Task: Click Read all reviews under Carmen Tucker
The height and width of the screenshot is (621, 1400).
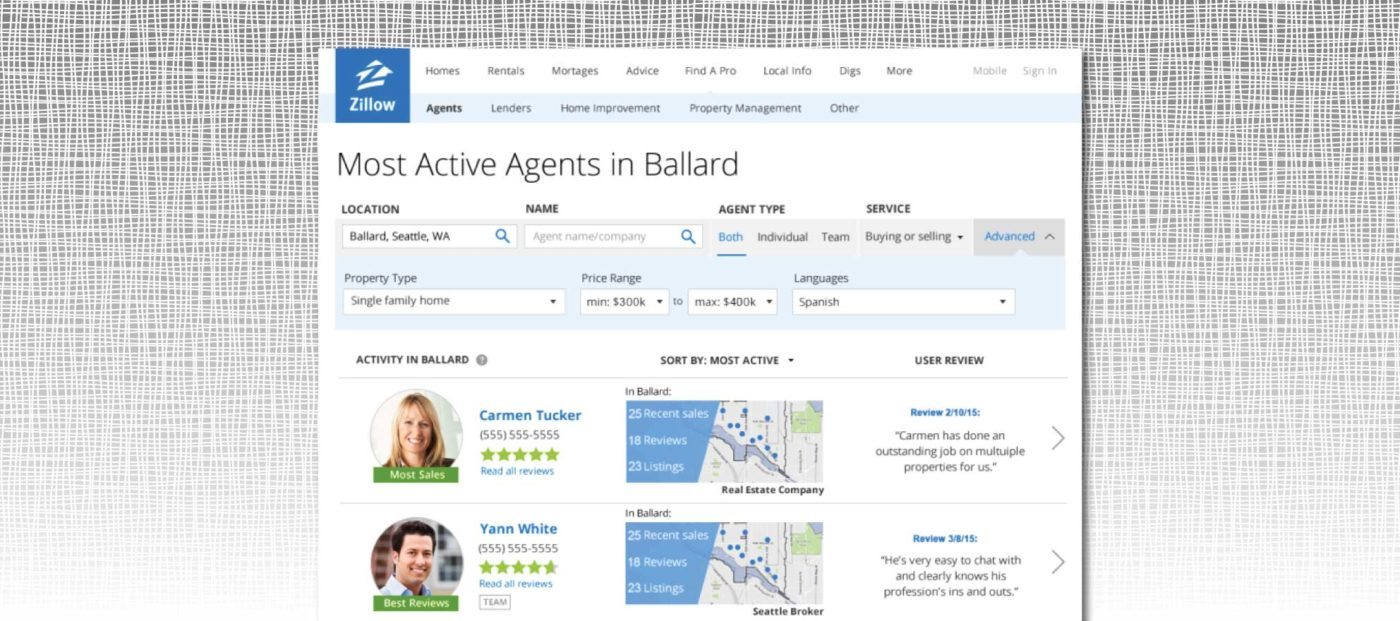Action: point(517,471)
